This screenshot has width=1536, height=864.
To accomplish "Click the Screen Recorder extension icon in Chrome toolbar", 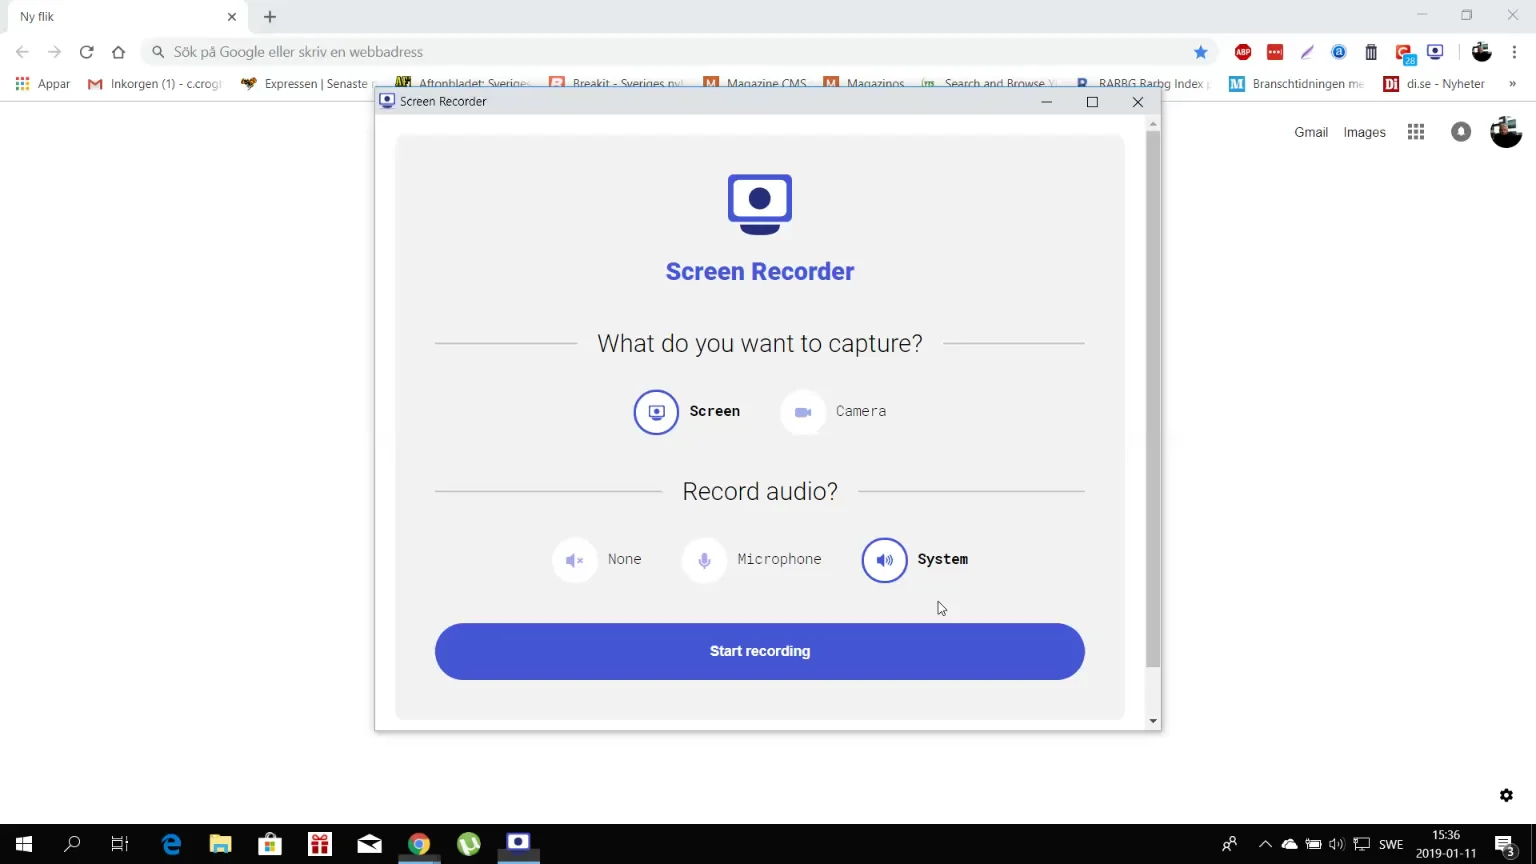I will (x=1435, y=52).
